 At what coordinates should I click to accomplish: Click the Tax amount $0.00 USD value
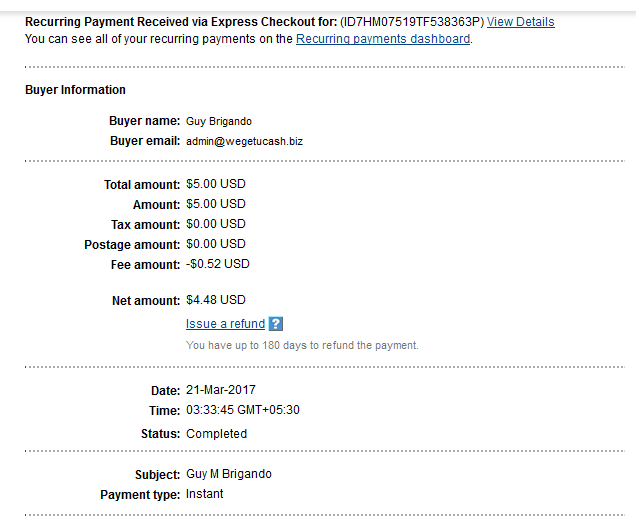[x=216, y=224]
